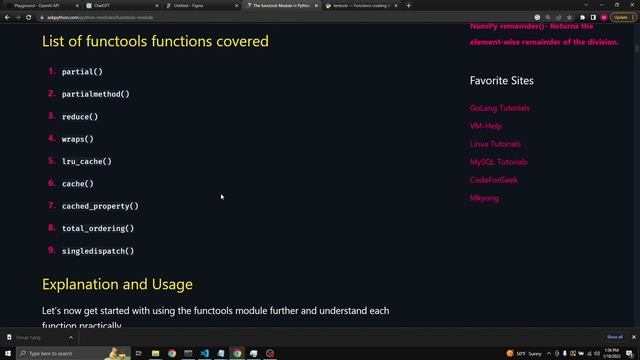Click the total_ordering() list item
640x360 pixels.
pos(98,229)
